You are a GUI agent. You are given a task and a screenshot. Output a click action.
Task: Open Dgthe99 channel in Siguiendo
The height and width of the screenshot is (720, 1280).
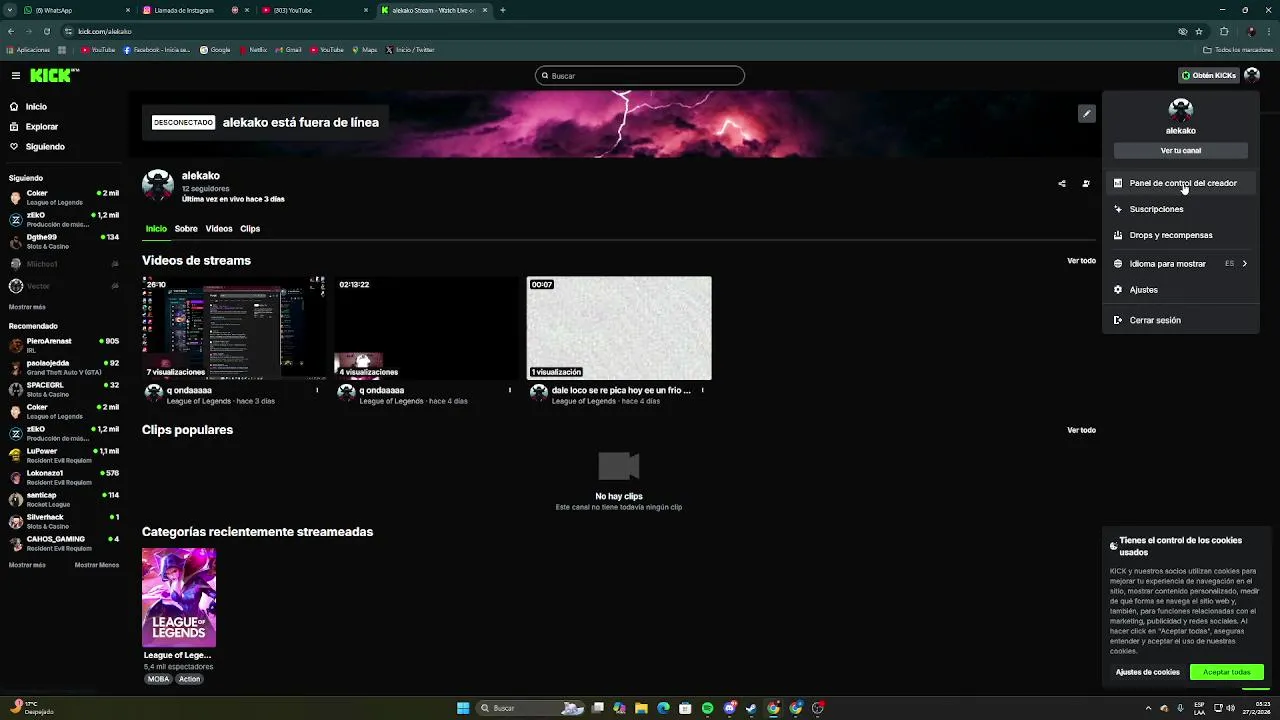click(64, 241)
